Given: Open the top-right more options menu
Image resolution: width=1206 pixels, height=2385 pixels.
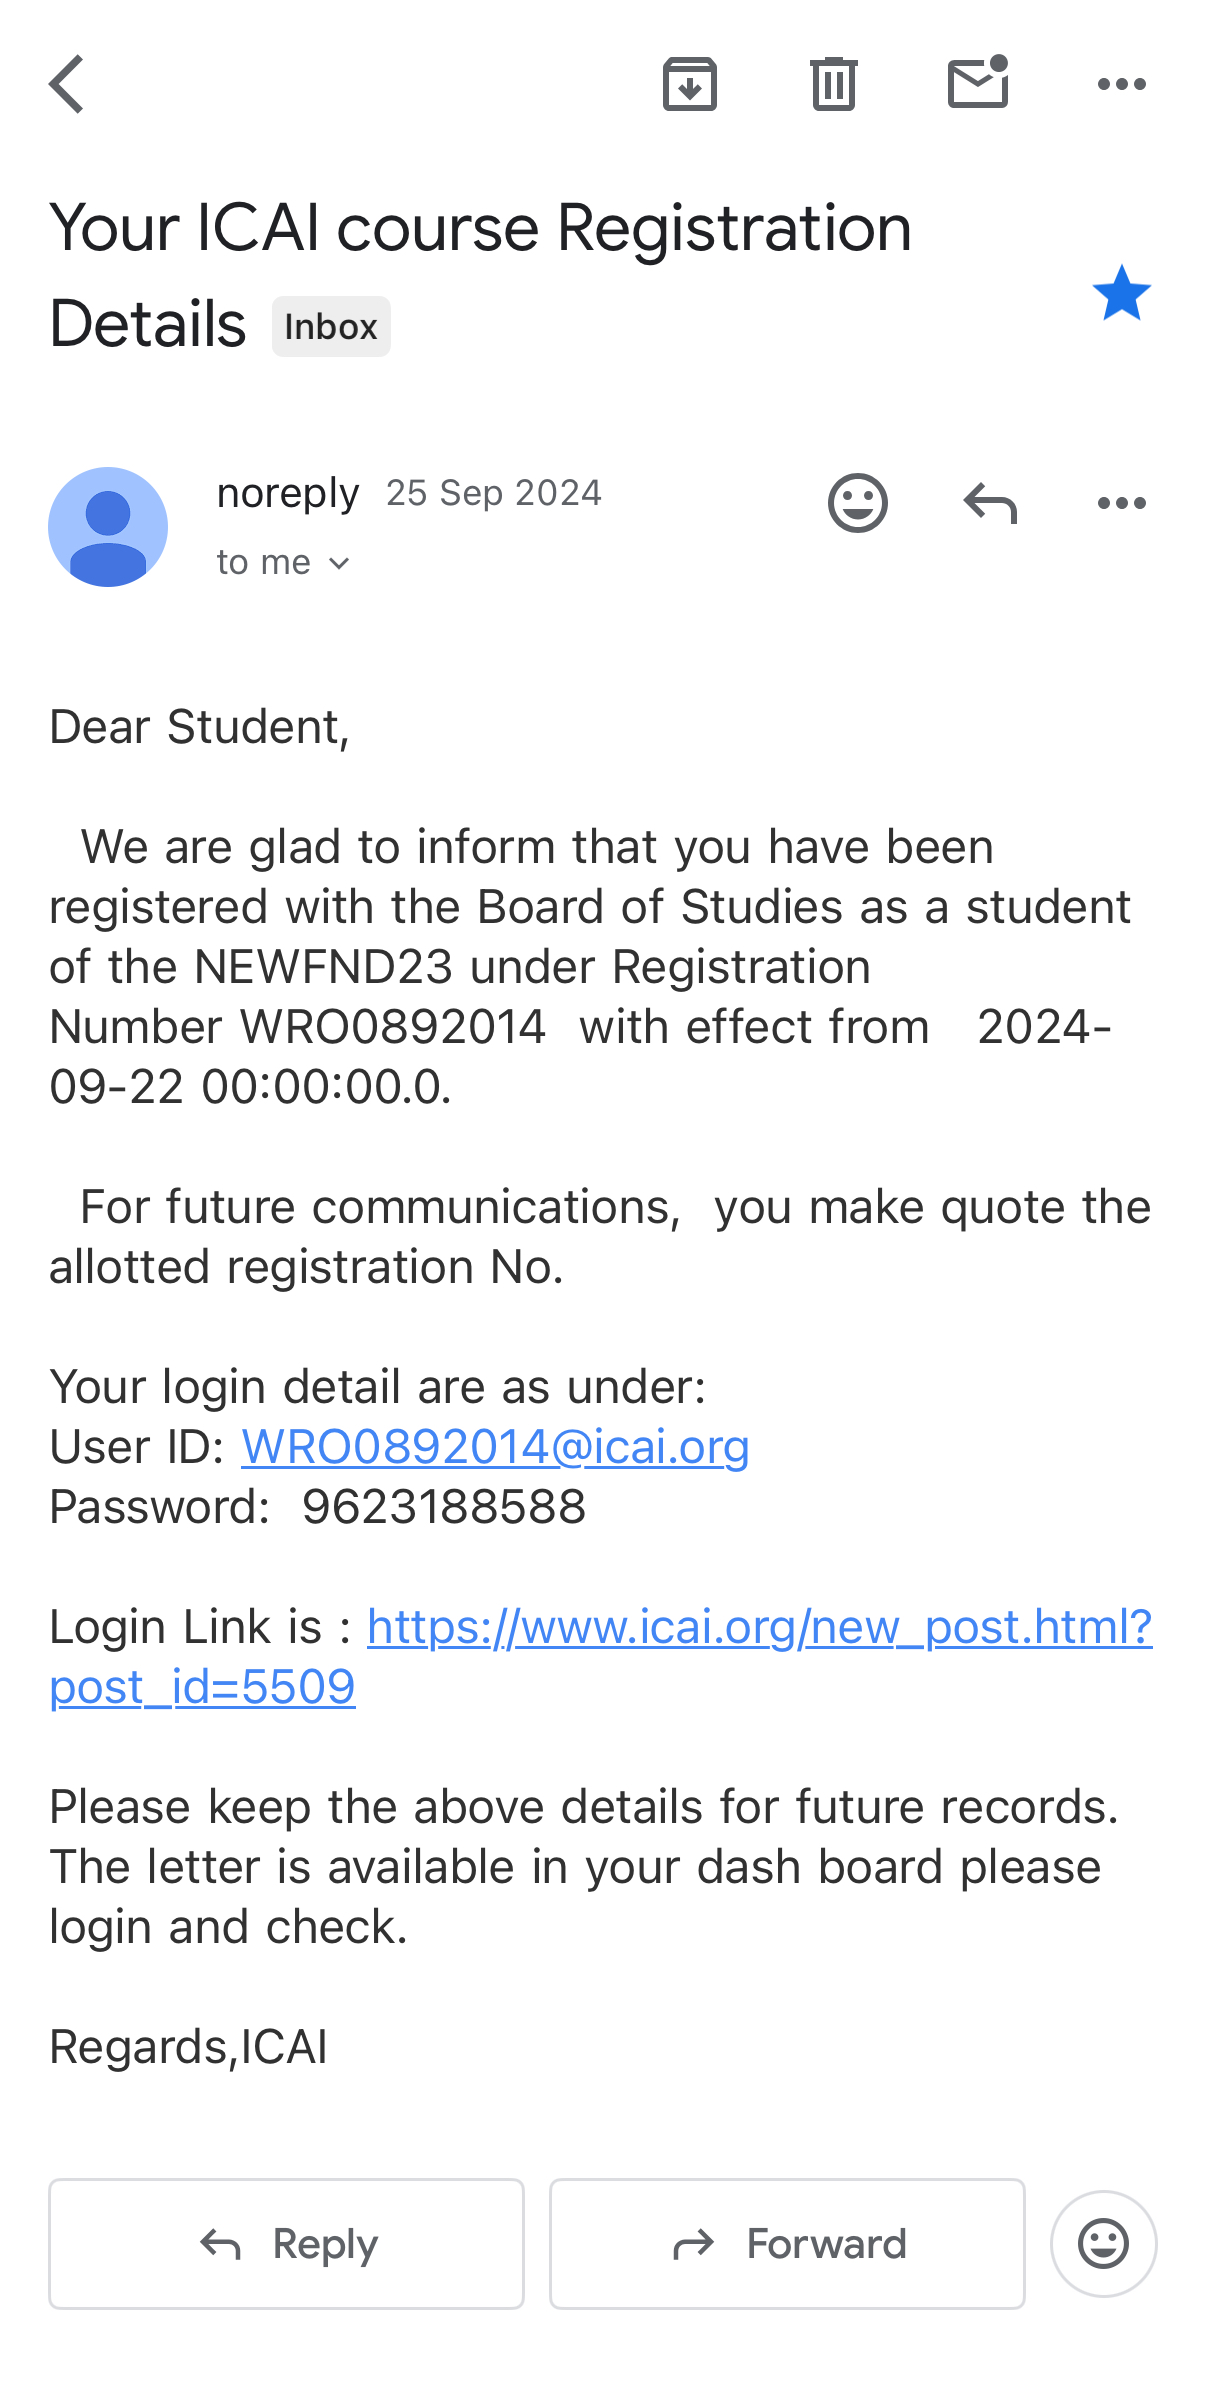Looking at the screenshot, I should tap(1121, 84).
